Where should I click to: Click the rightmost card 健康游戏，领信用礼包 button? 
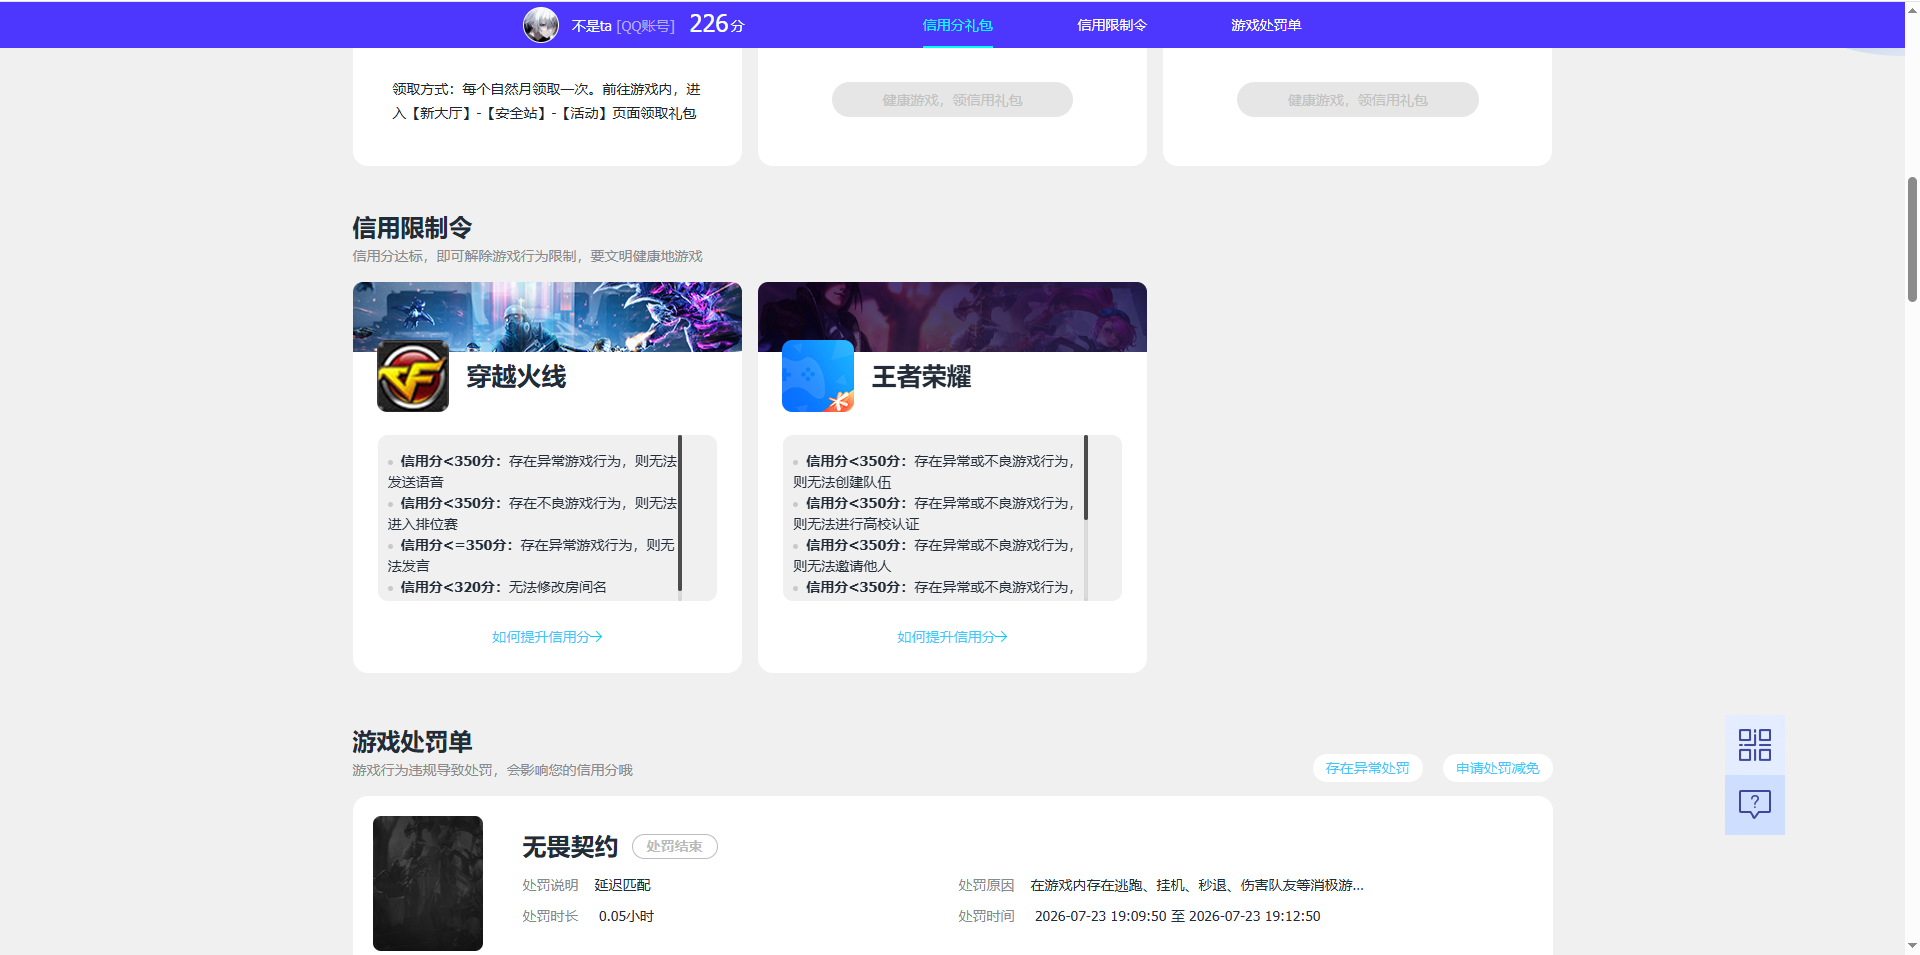pyautogui.click(x=1357, y=100)
